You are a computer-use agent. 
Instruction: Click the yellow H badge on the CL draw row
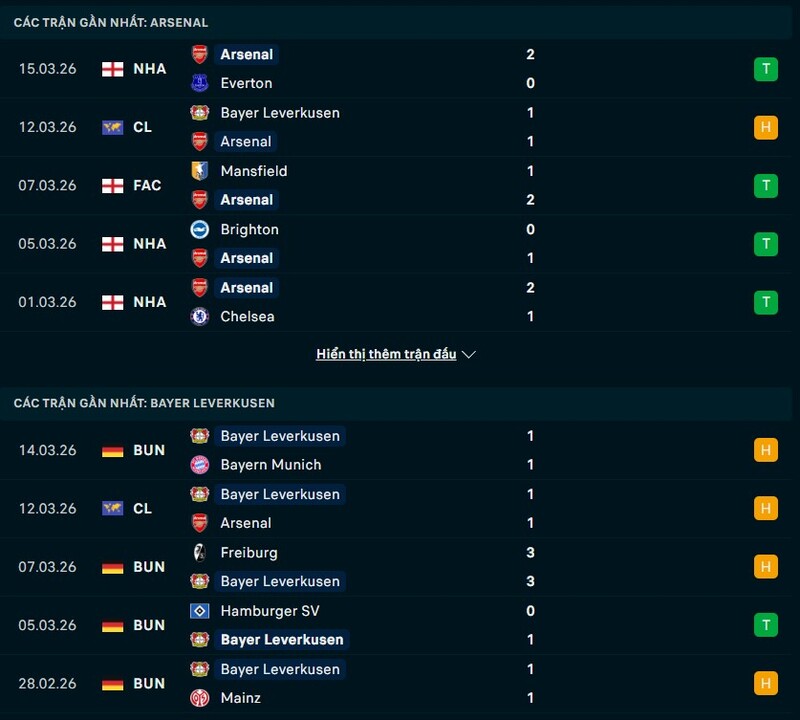[x=764, y=127]
